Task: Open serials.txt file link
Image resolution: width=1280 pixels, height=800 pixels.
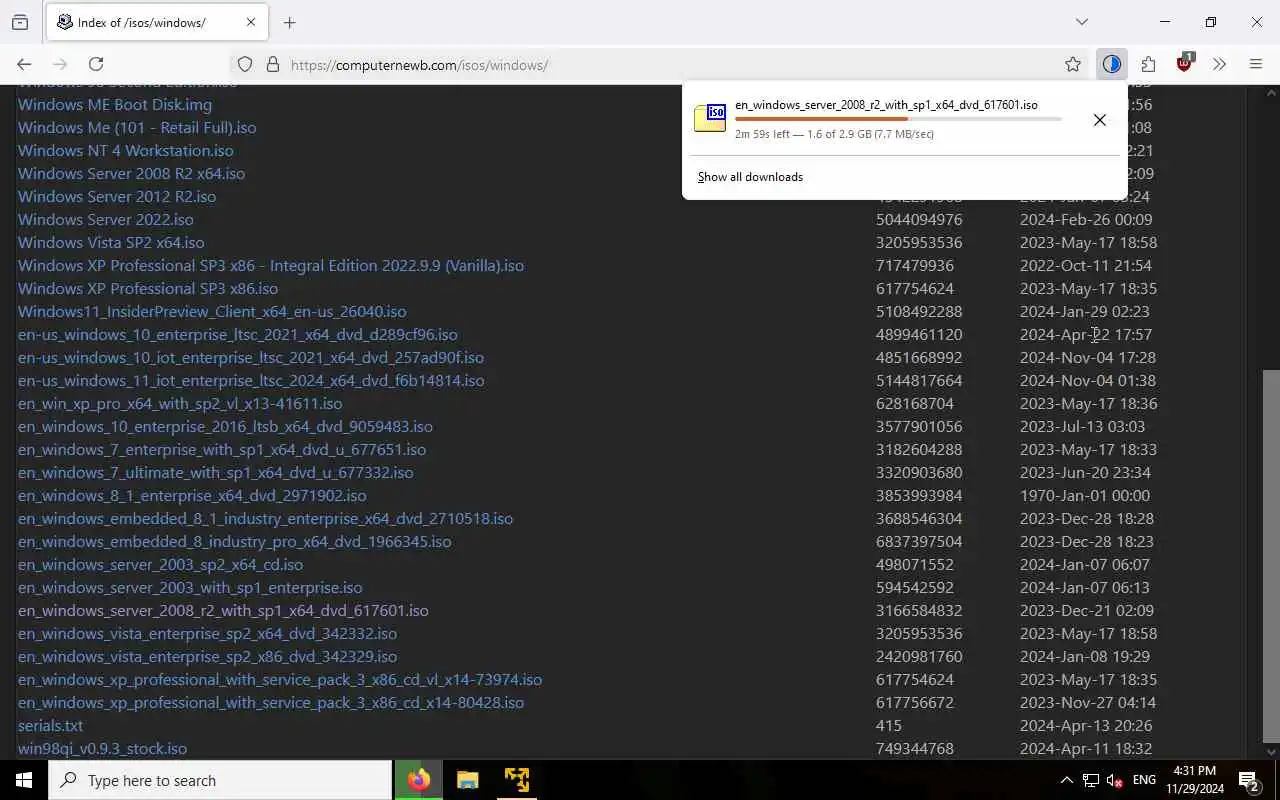Action: point(50,725)
